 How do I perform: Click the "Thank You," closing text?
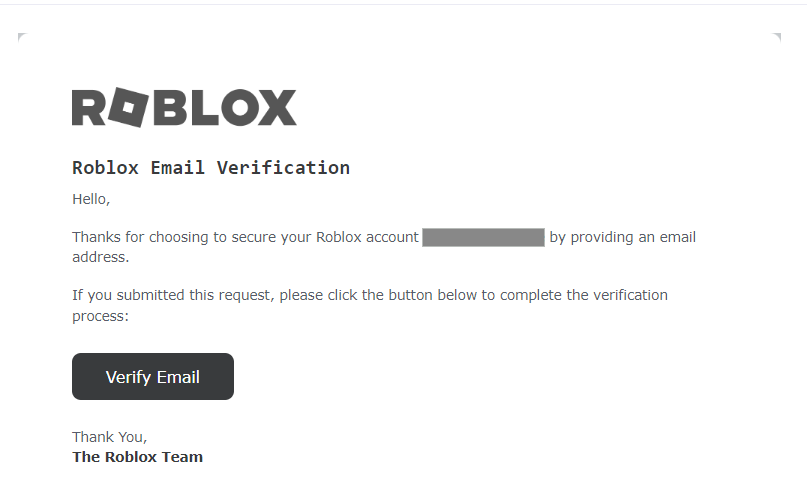110,437
